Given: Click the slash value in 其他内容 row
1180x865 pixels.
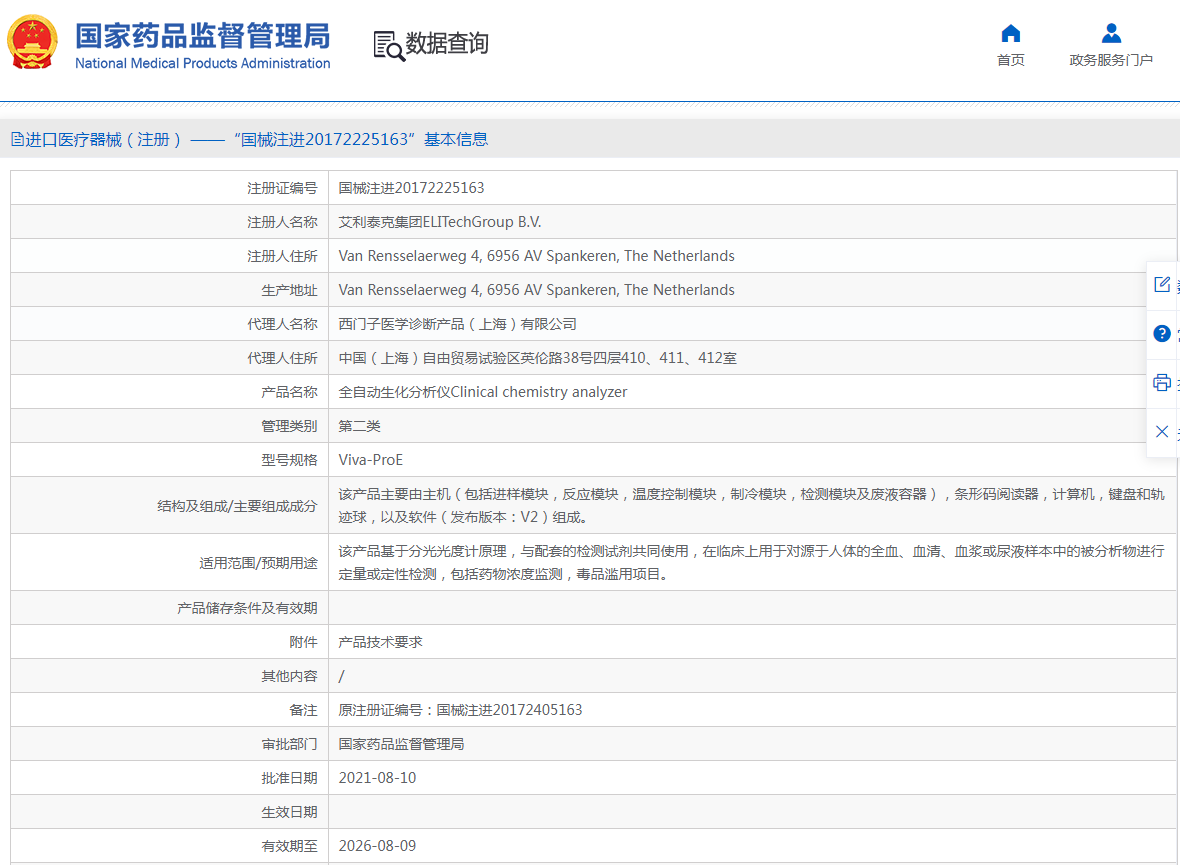Looking at the screenshot, I should (342, 676).
